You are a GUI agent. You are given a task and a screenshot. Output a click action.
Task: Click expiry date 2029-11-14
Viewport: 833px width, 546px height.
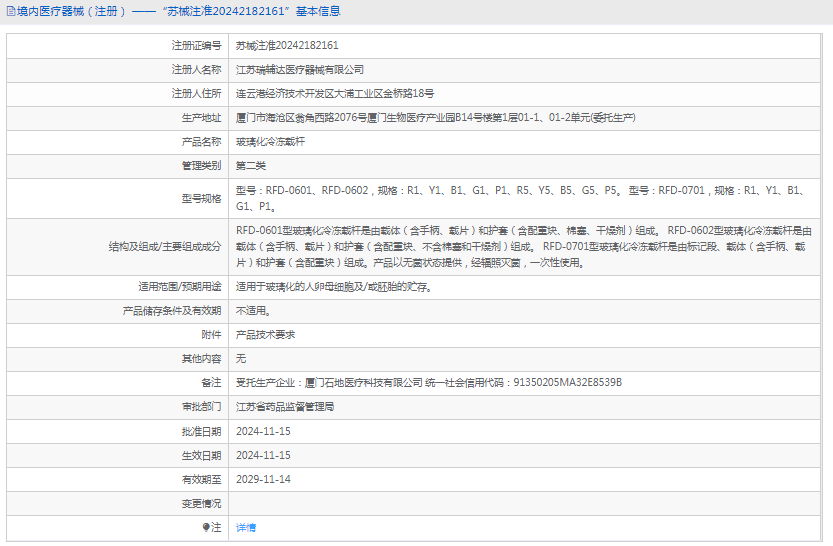click(263, 479)
